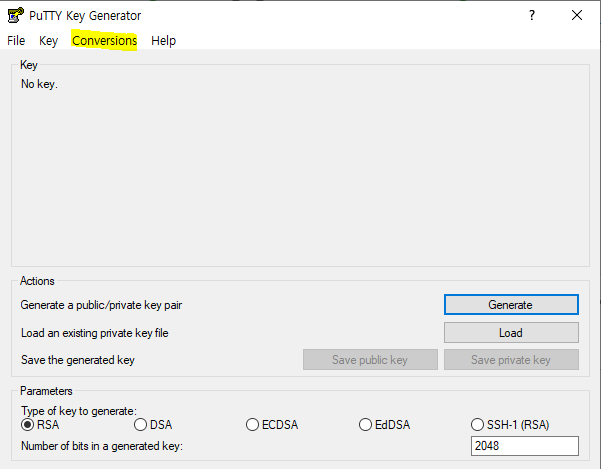601x469 pixels.
Task: Click the question mark help button
Action: pos(532,15)
